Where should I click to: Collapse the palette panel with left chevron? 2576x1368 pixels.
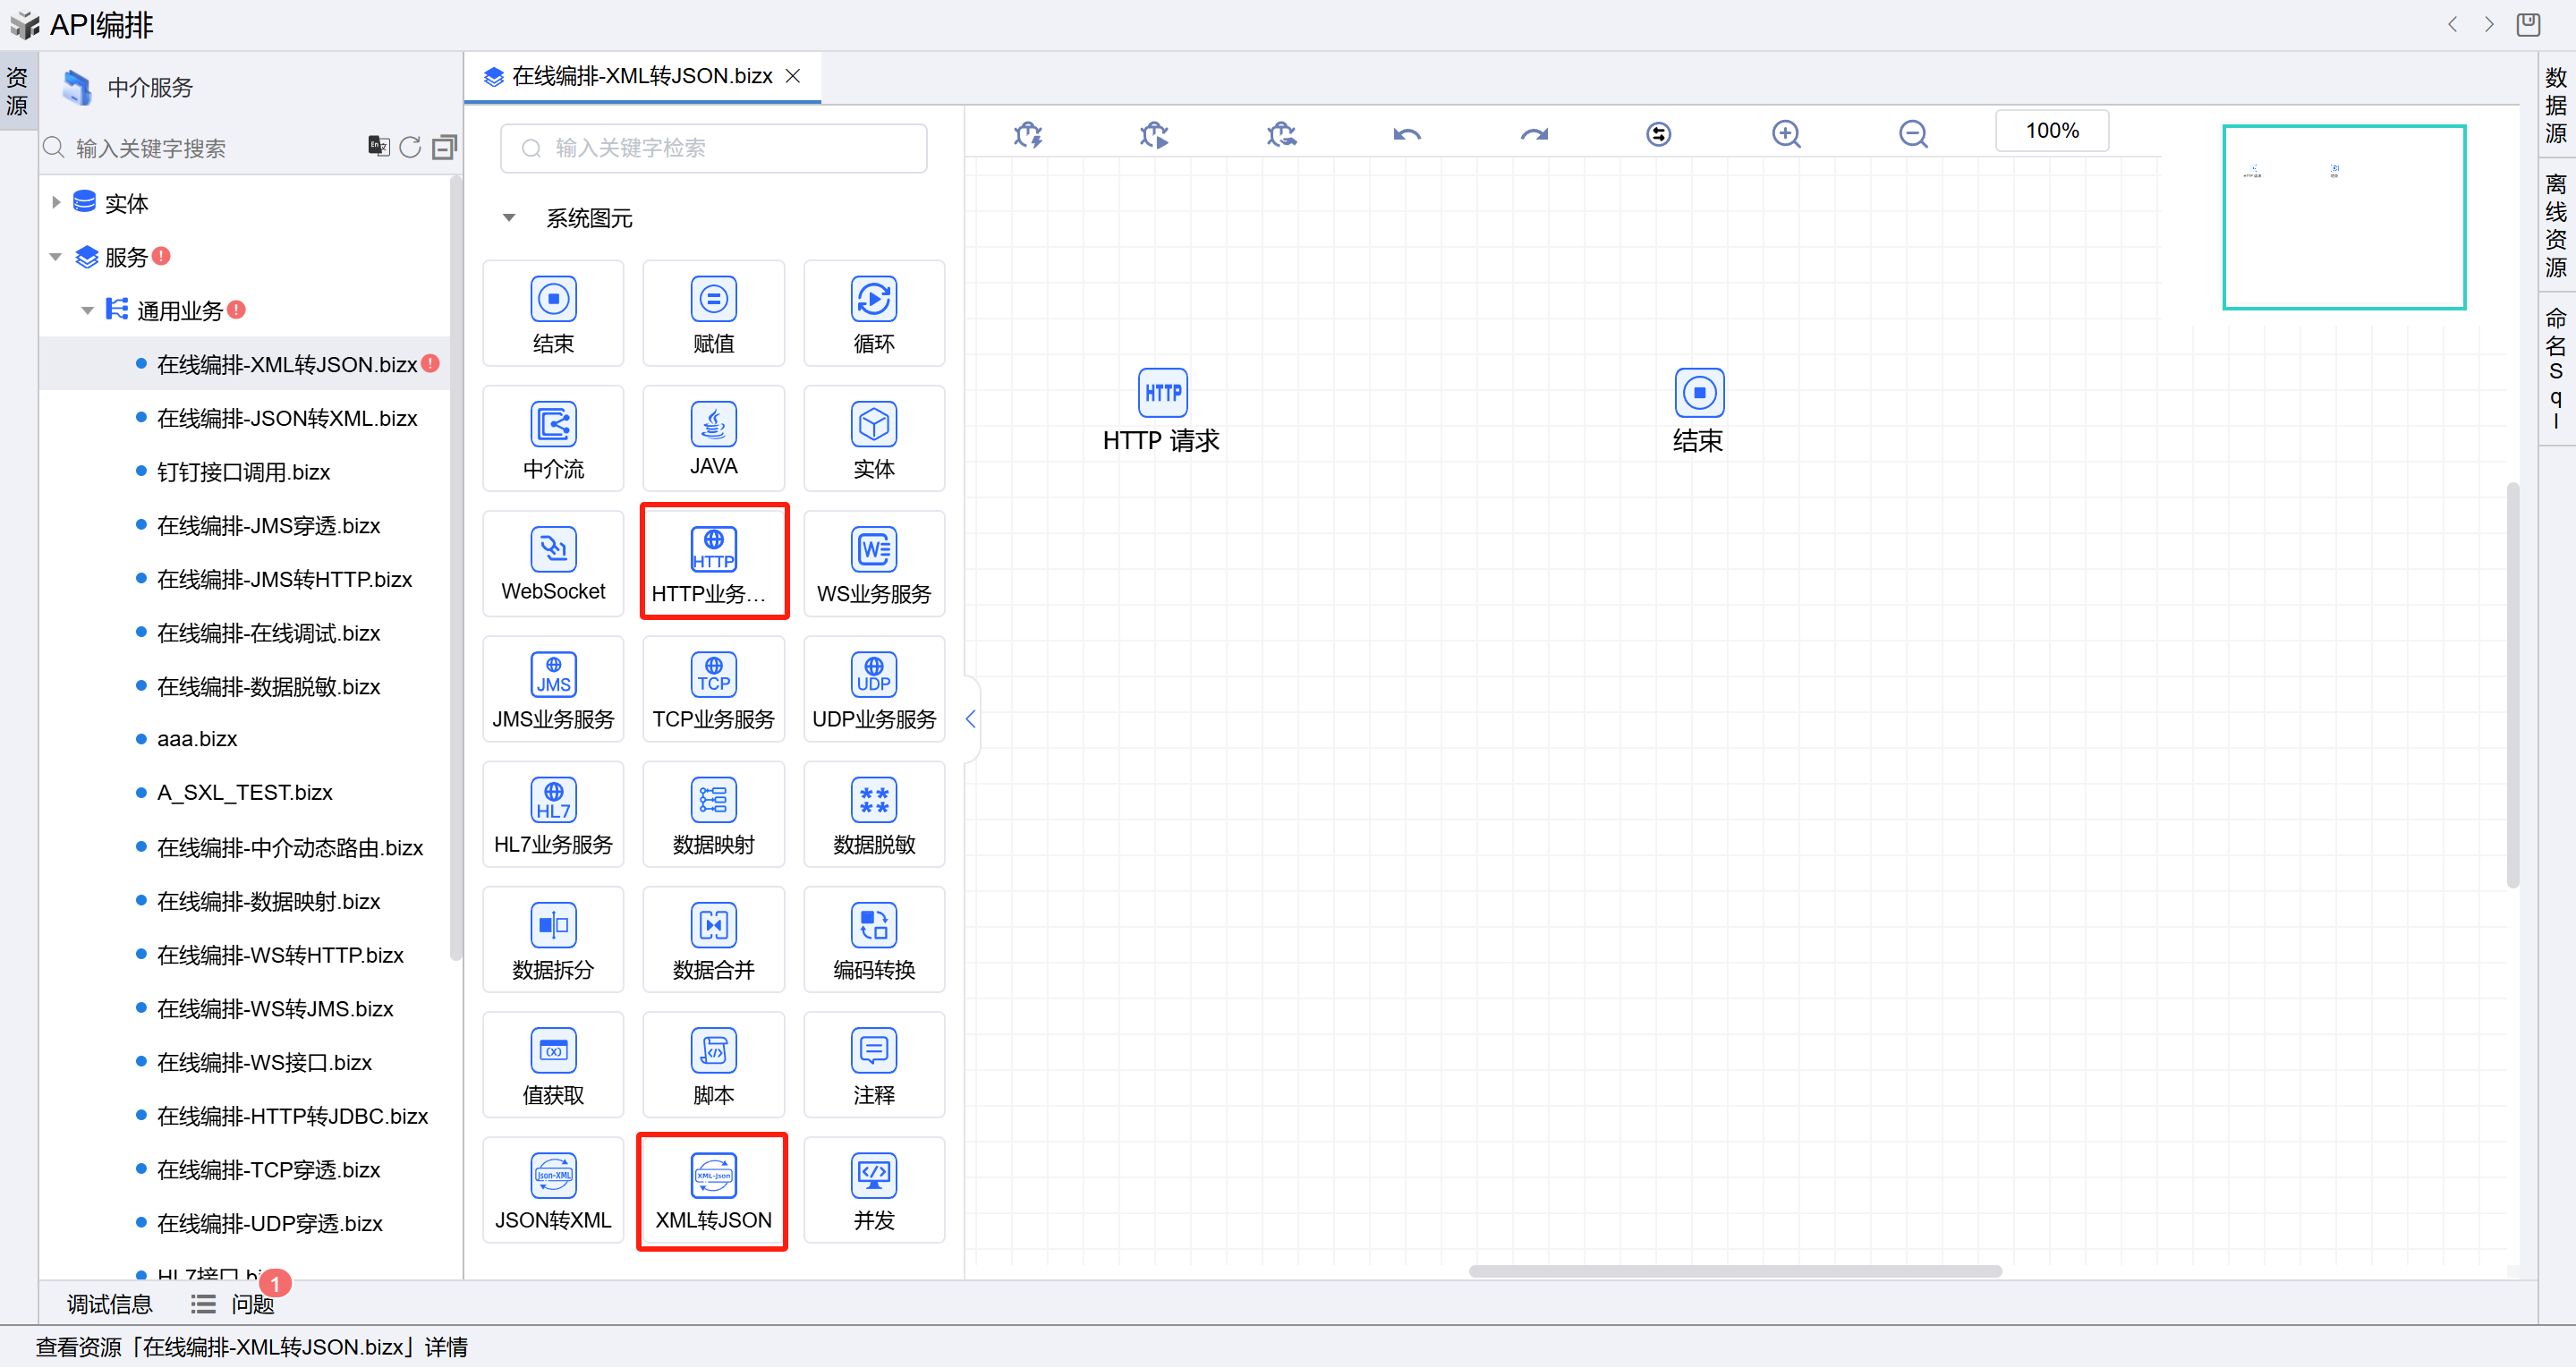[x=970, y=719]
